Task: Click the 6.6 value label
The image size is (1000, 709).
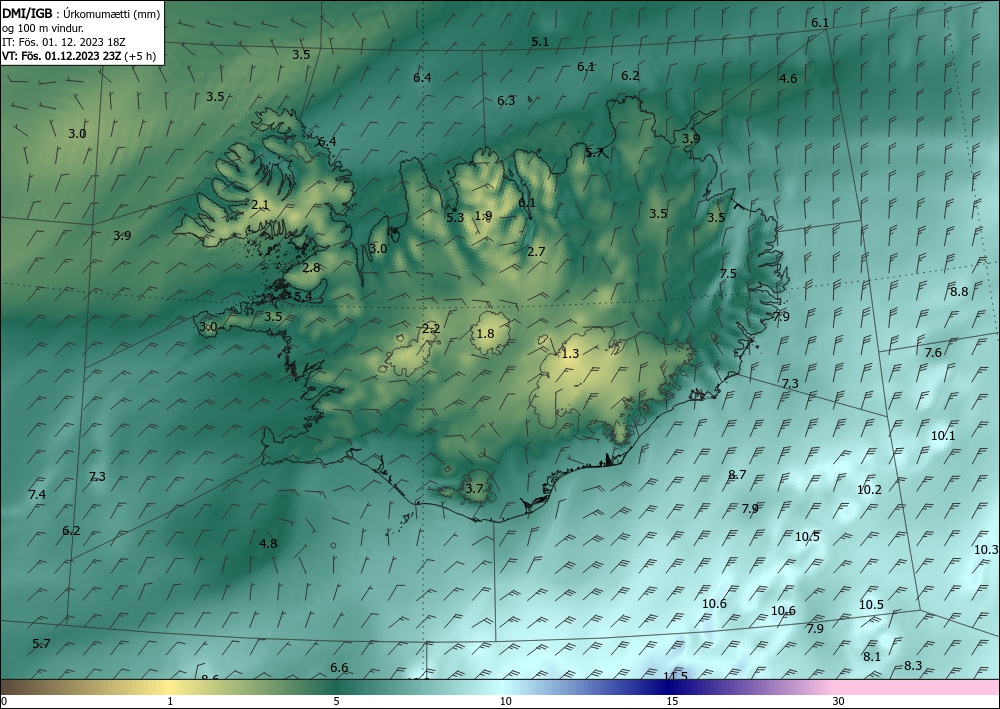Action: pos(339,668)
